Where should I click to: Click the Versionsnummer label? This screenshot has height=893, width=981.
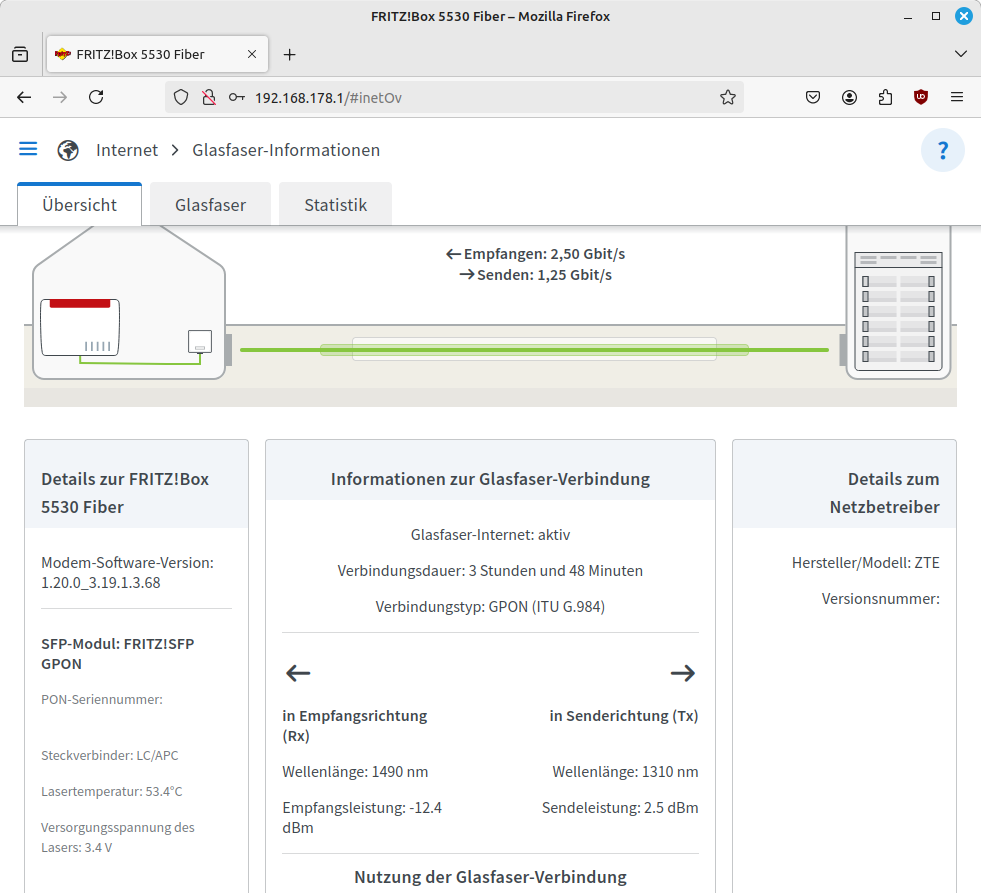[880, 598]
